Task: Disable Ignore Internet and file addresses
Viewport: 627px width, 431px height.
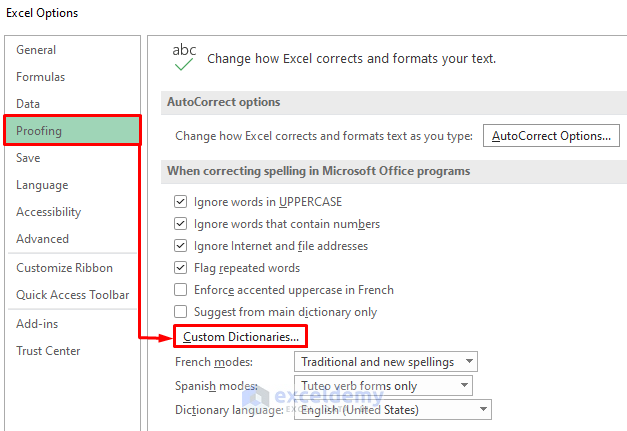Action: 181,246
